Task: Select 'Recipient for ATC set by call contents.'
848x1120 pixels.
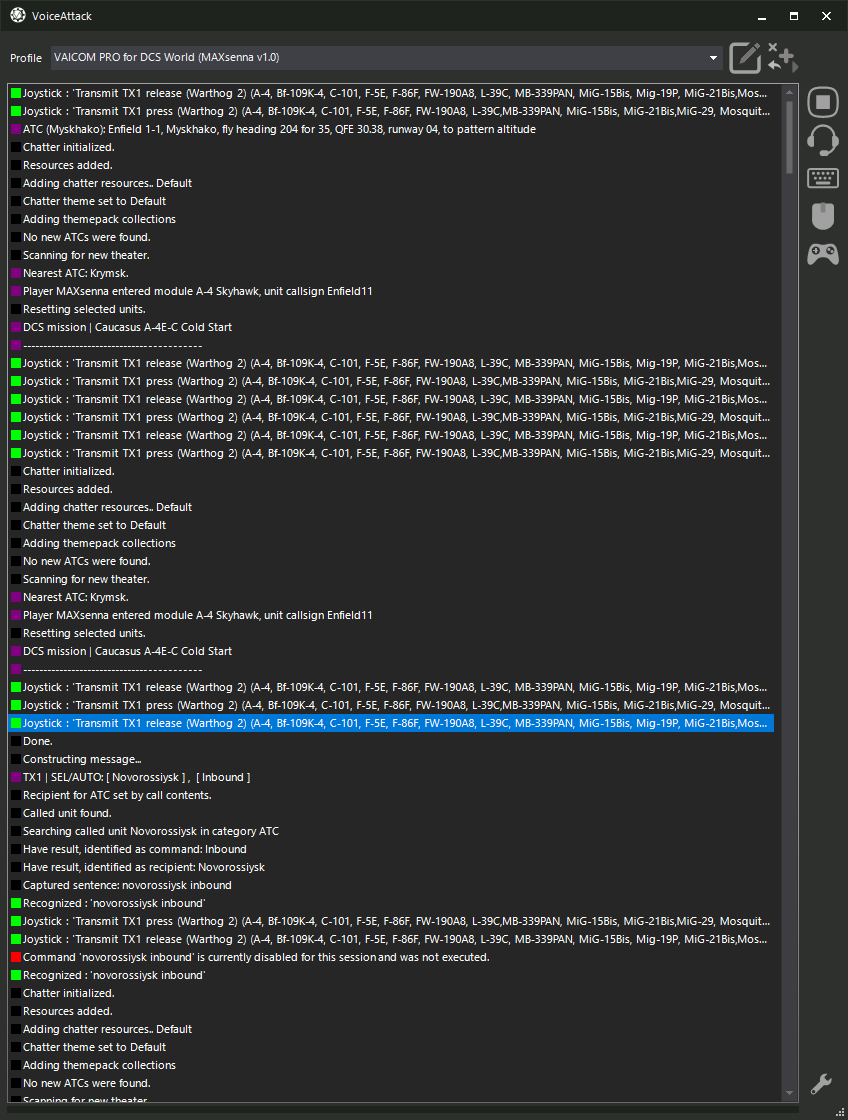Action: click(x=391, y=795)
